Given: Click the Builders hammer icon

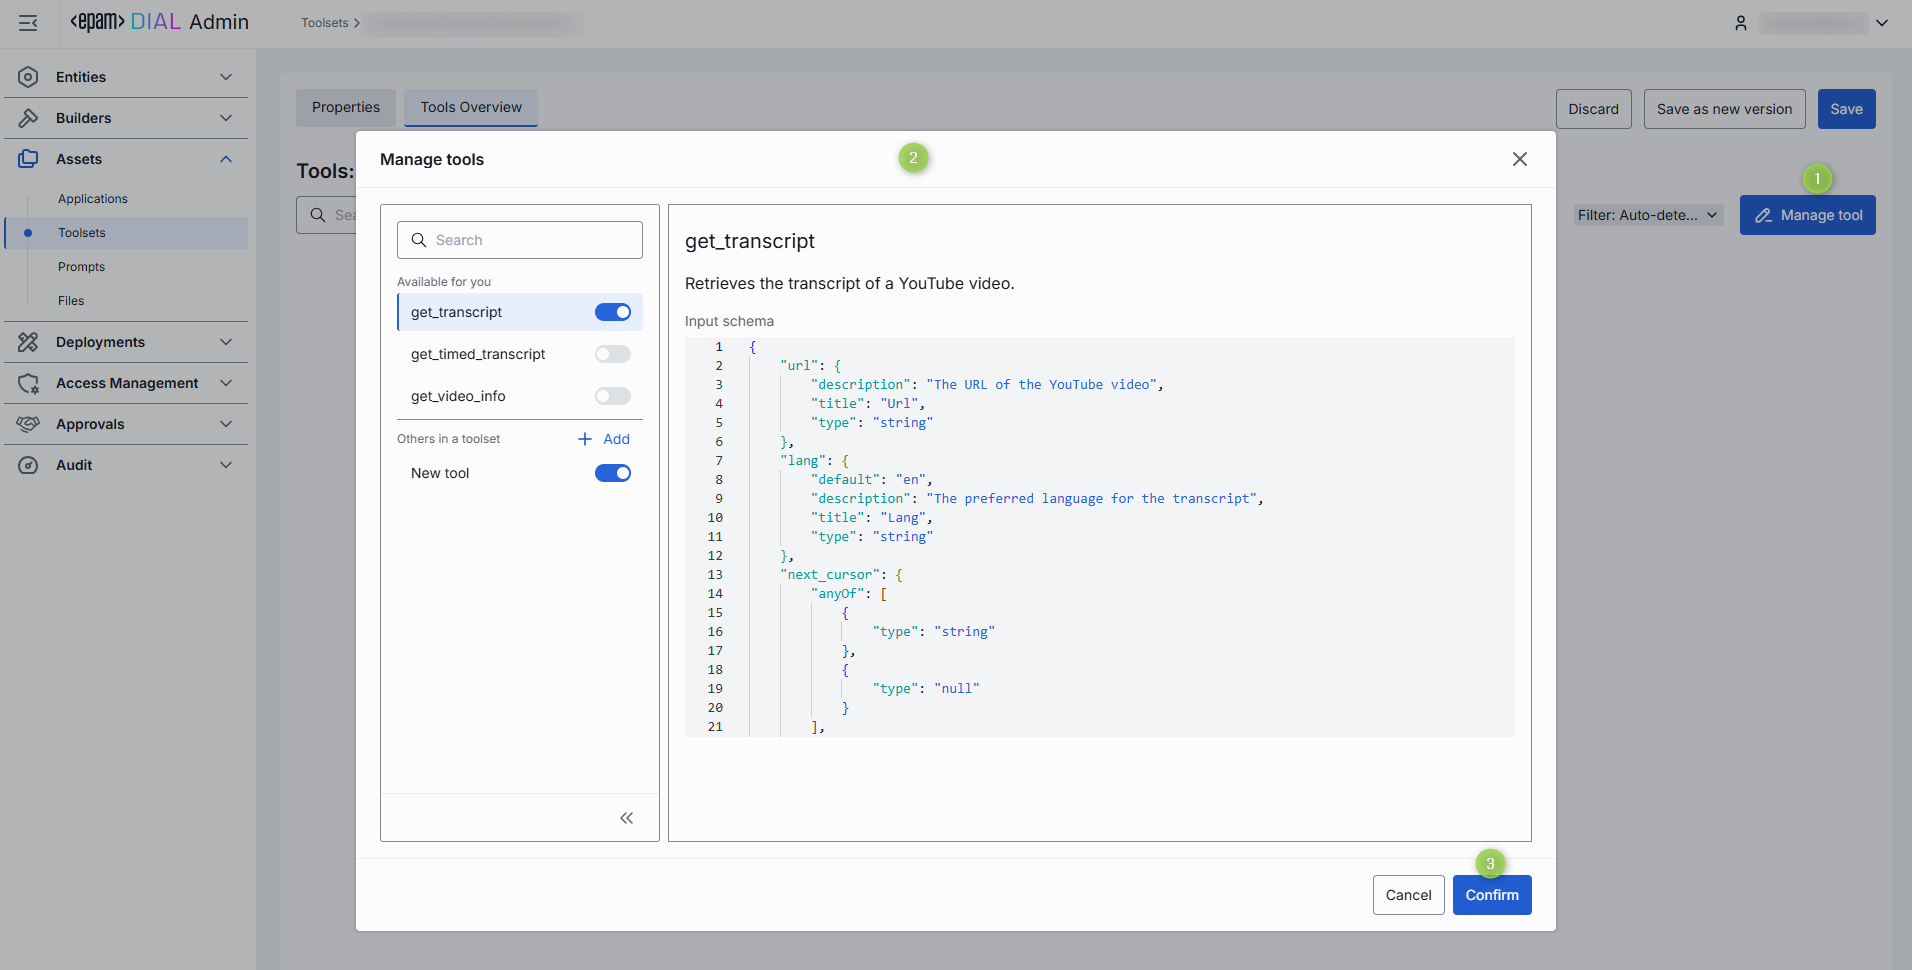Looking at the screenshot, I should pyautogui.click(x=28, y=118).
